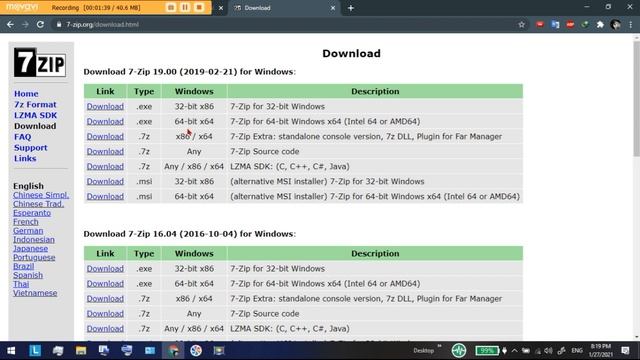Switch language to Japanese
The image size is (640, 360).
click(30, 249)
